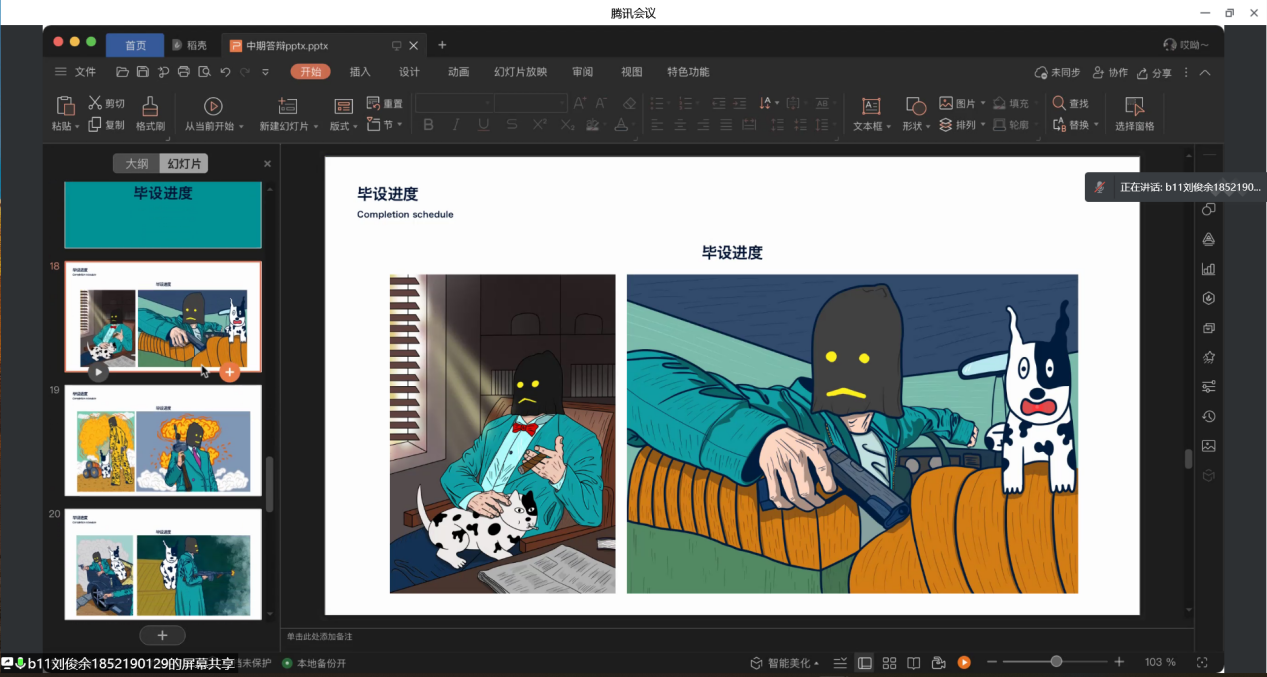Viewport: 1267px width, 677px height.
Task: Click the New Slide (新建幻灯片) icon
Action: (288, 105)
